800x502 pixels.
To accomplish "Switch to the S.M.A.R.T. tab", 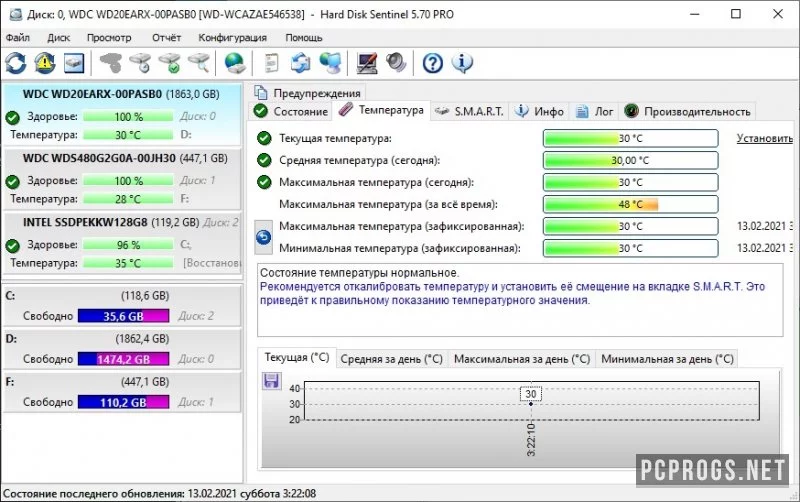I will (470, 111).
